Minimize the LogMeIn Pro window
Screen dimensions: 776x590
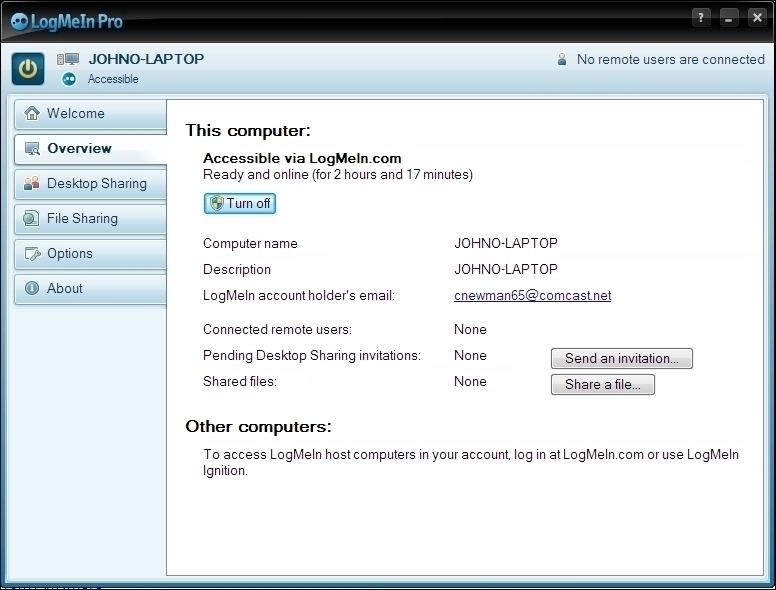[728, 18]
